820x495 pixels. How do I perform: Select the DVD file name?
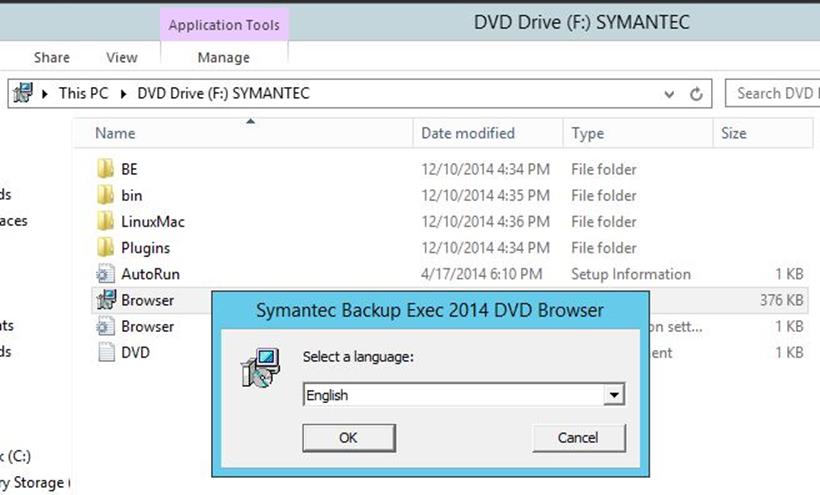point(135,352)
